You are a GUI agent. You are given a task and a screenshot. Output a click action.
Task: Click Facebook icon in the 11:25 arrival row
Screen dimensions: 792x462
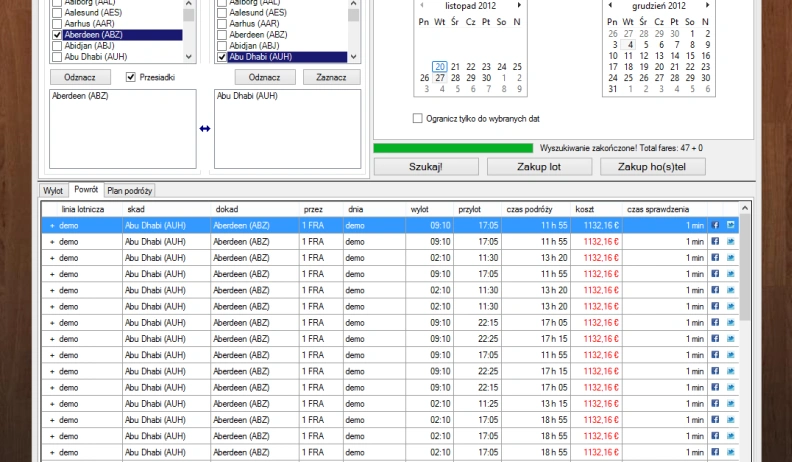[715, 403]
